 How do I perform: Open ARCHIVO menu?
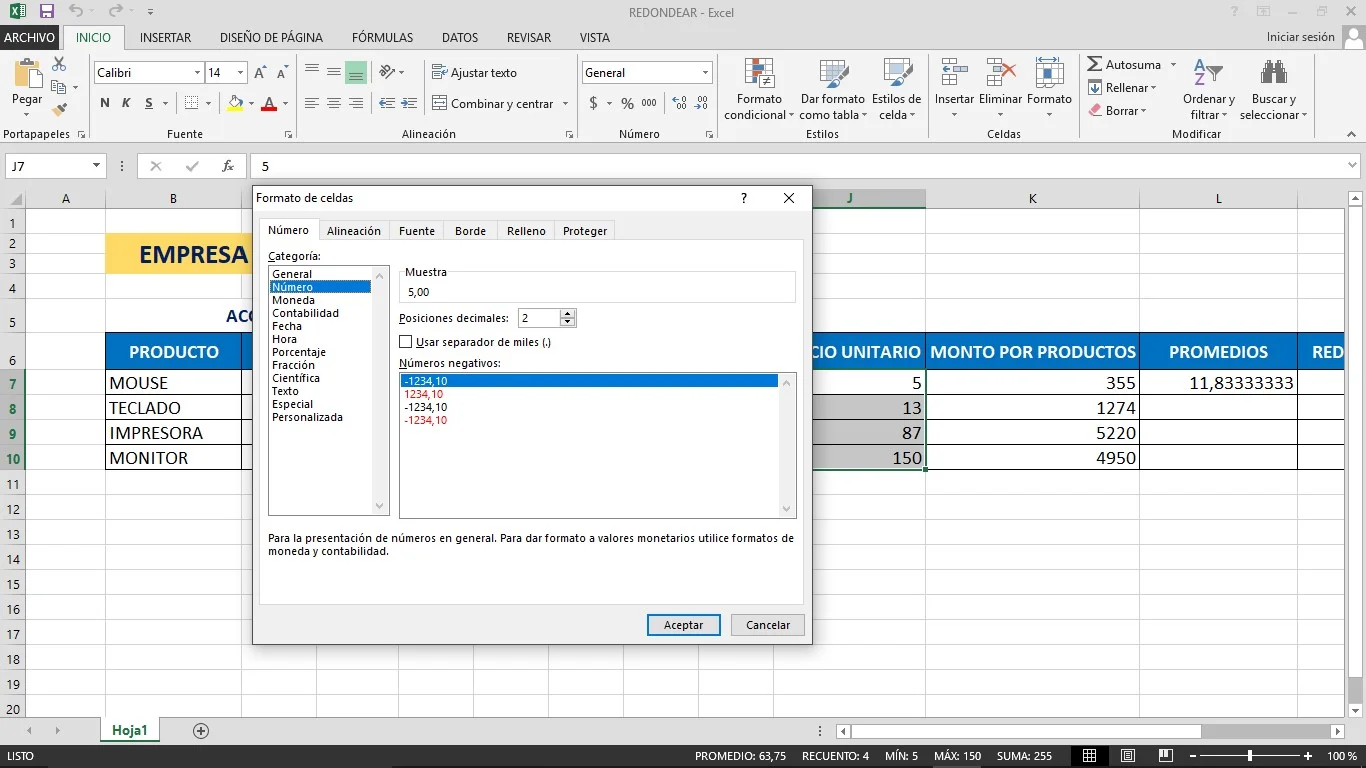(29, 38)
